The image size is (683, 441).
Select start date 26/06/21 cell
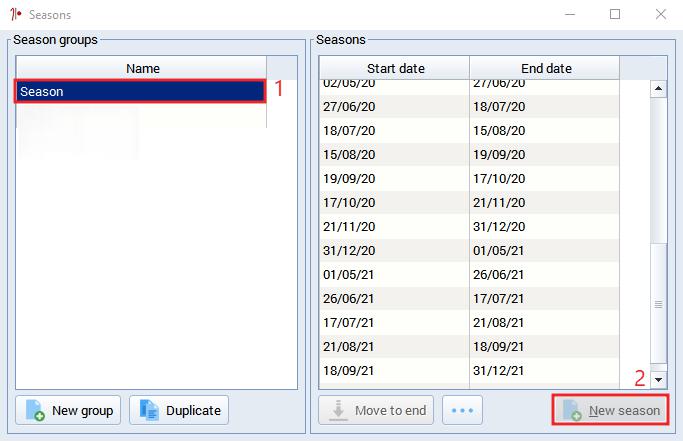pos(394,299)
